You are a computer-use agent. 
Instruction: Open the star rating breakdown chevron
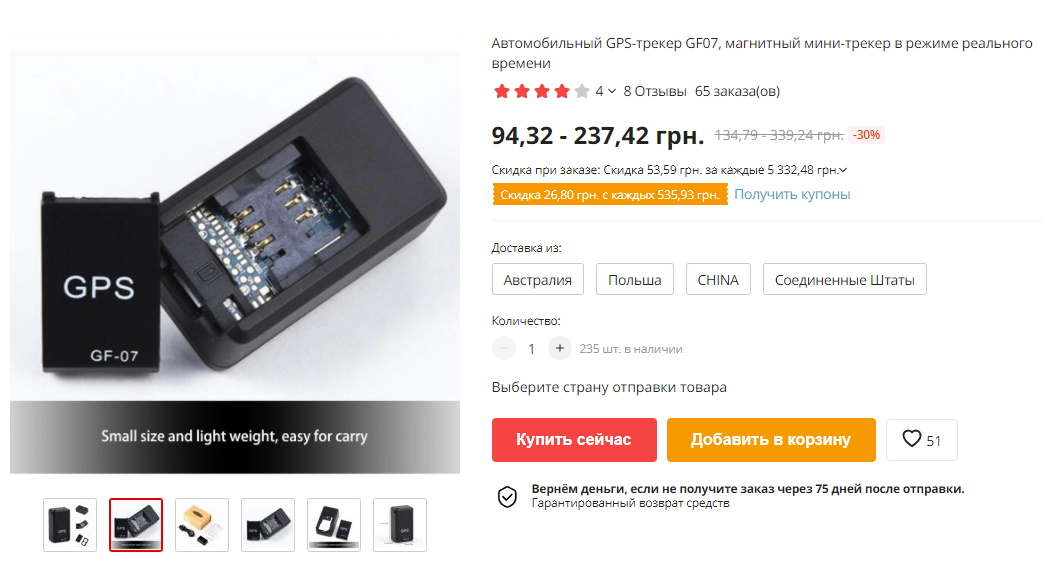pyautogui.click(x=612, y=91)
